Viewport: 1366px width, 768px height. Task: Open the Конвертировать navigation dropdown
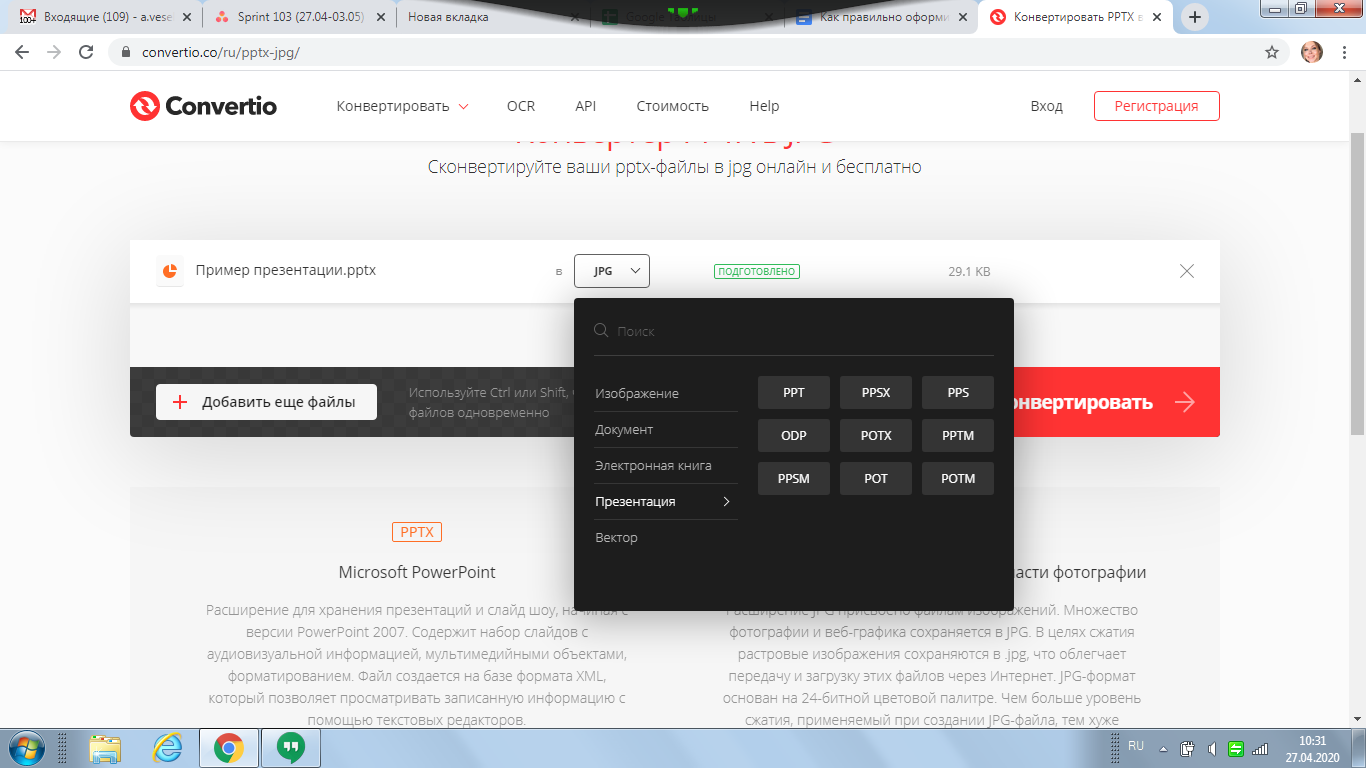[402, 106]
